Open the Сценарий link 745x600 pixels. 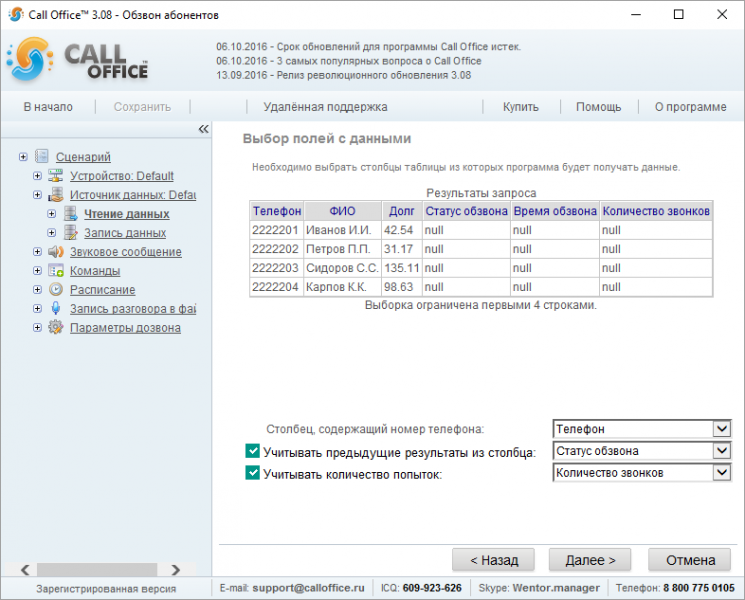[x=83, y=157]
